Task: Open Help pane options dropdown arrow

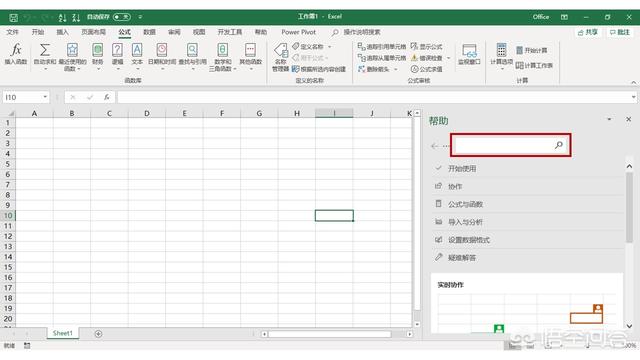Action: tap(609, 119)
